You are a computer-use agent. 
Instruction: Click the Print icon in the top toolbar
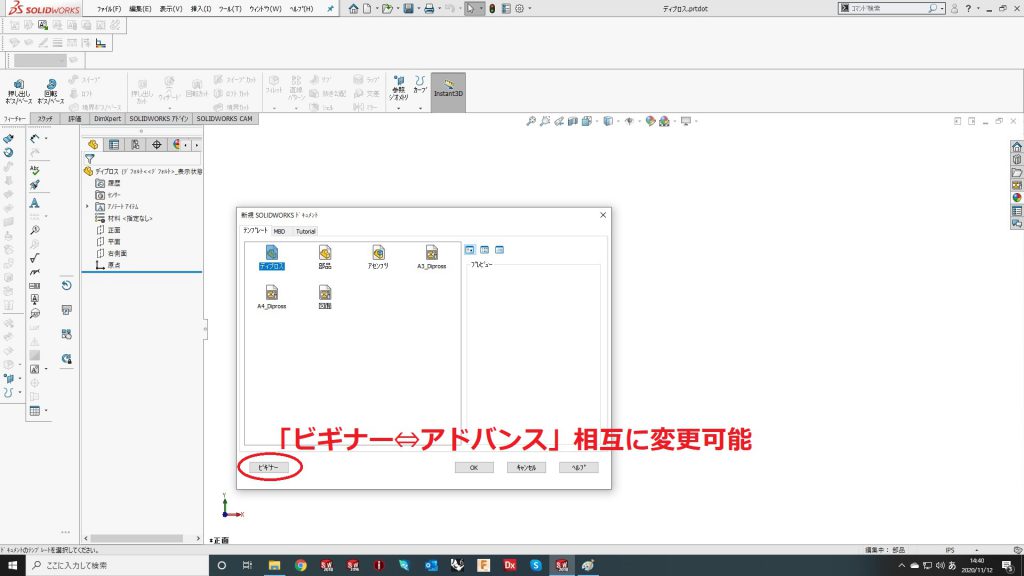429,8
